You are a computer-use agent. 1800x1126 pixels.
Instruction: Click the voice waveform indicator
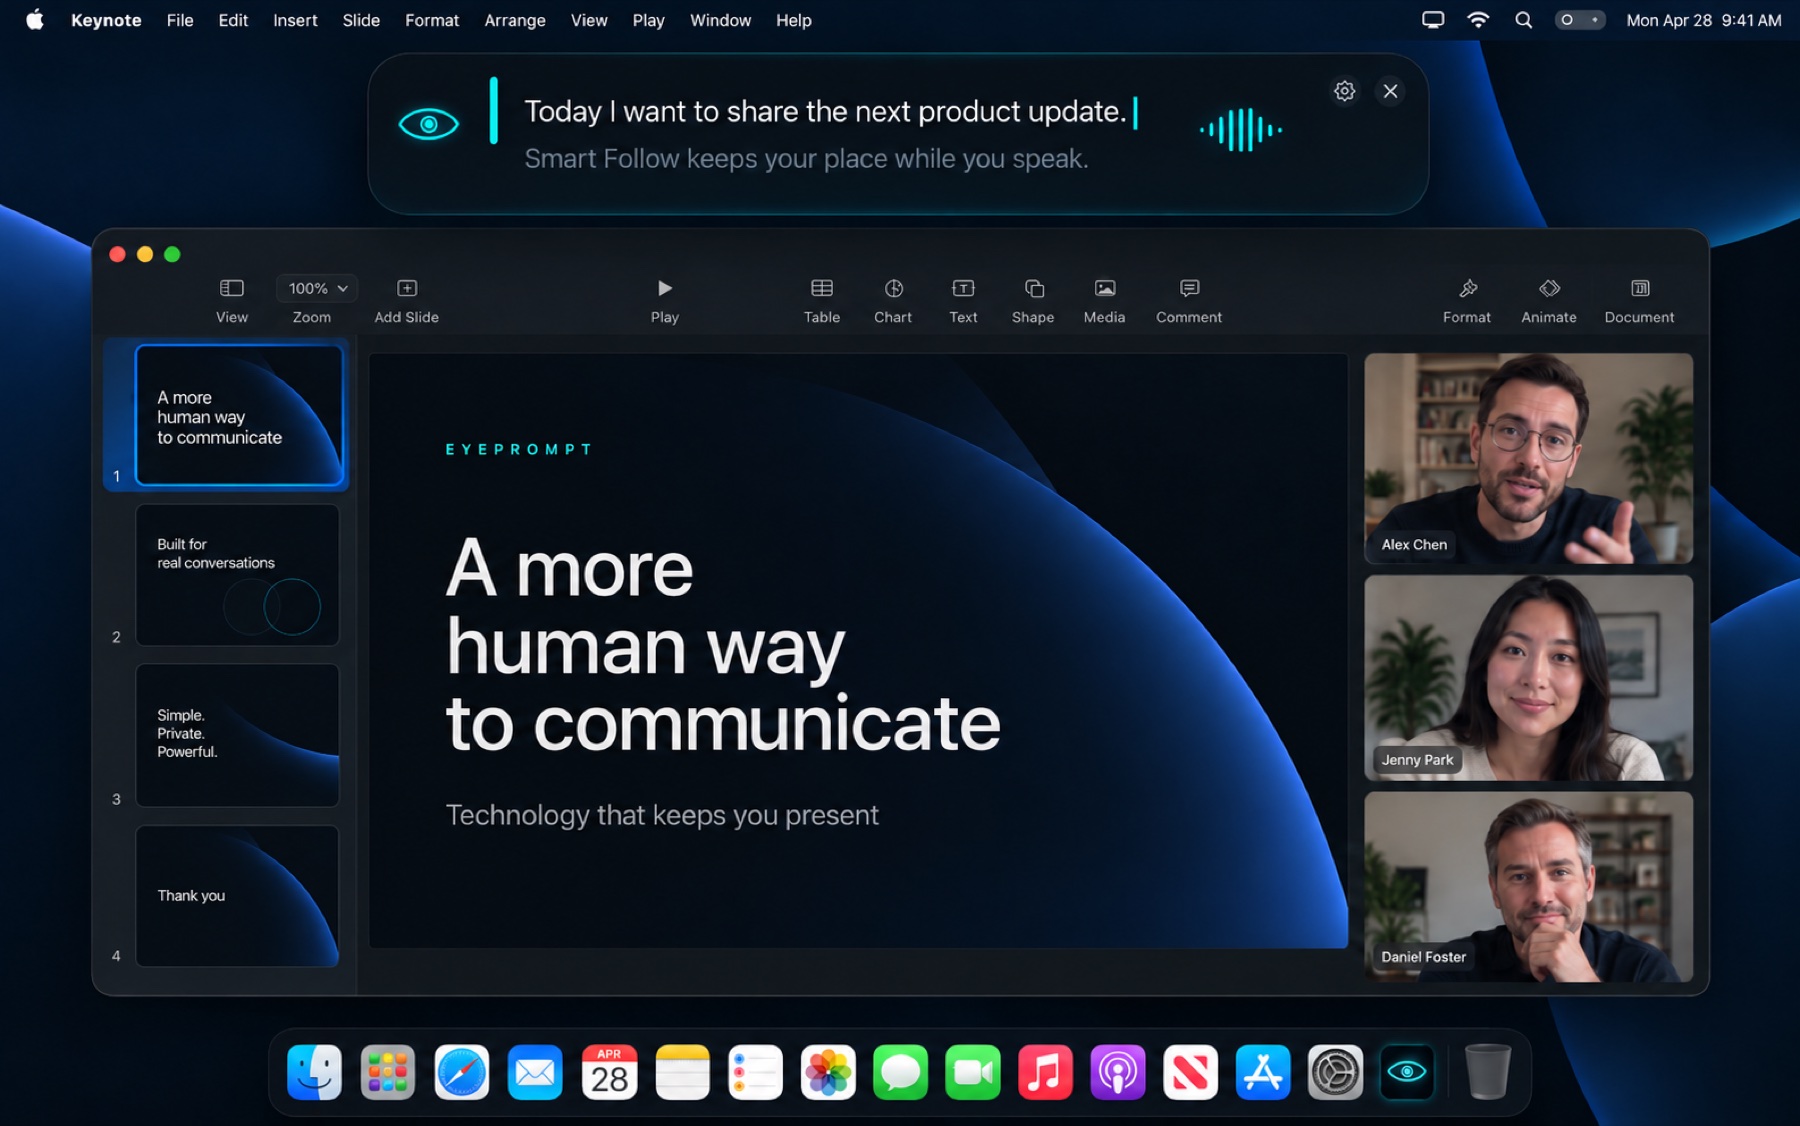tap(1240, 129)
